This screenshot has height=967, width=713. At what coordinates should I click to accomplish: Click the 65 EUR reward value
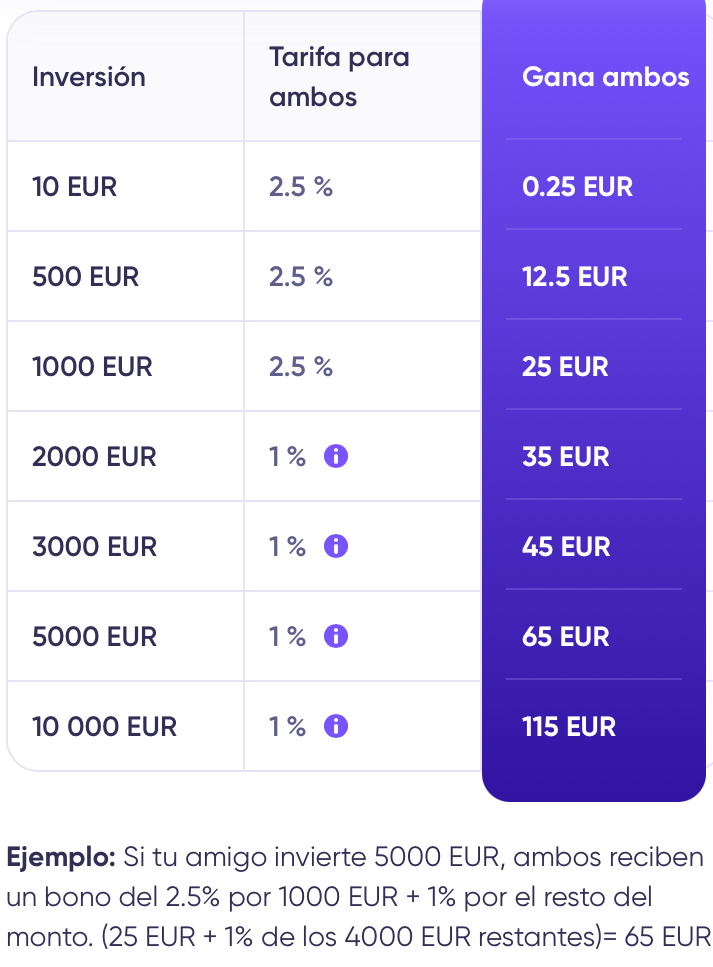[x=565, y=637]
